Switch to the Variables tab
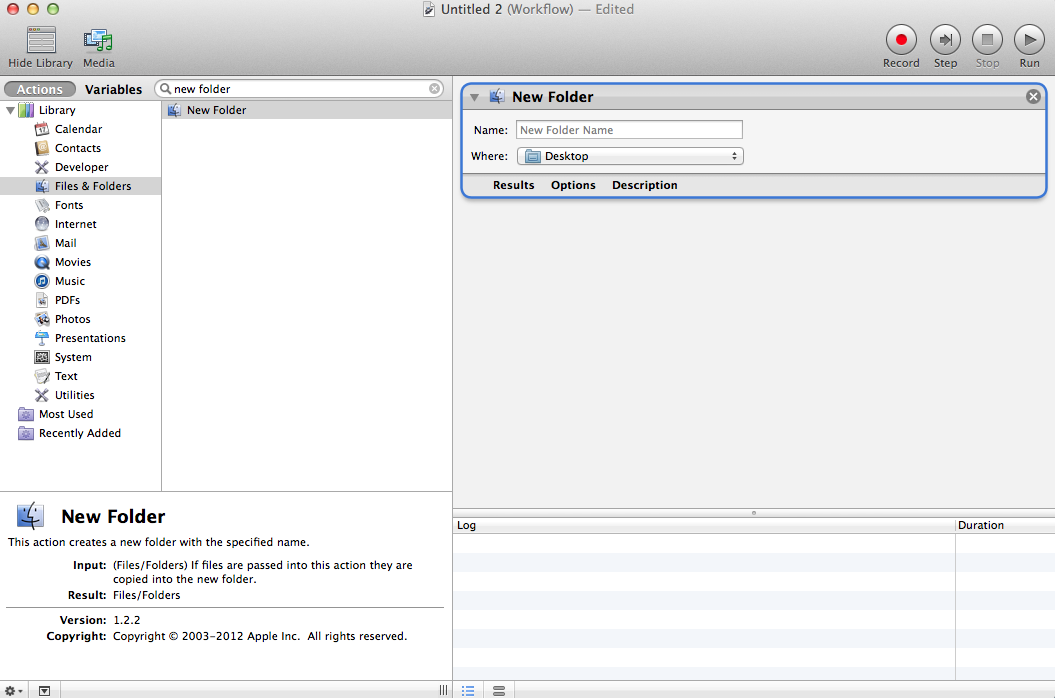This screenshot has width=1055, height=698. click(113, 88)
